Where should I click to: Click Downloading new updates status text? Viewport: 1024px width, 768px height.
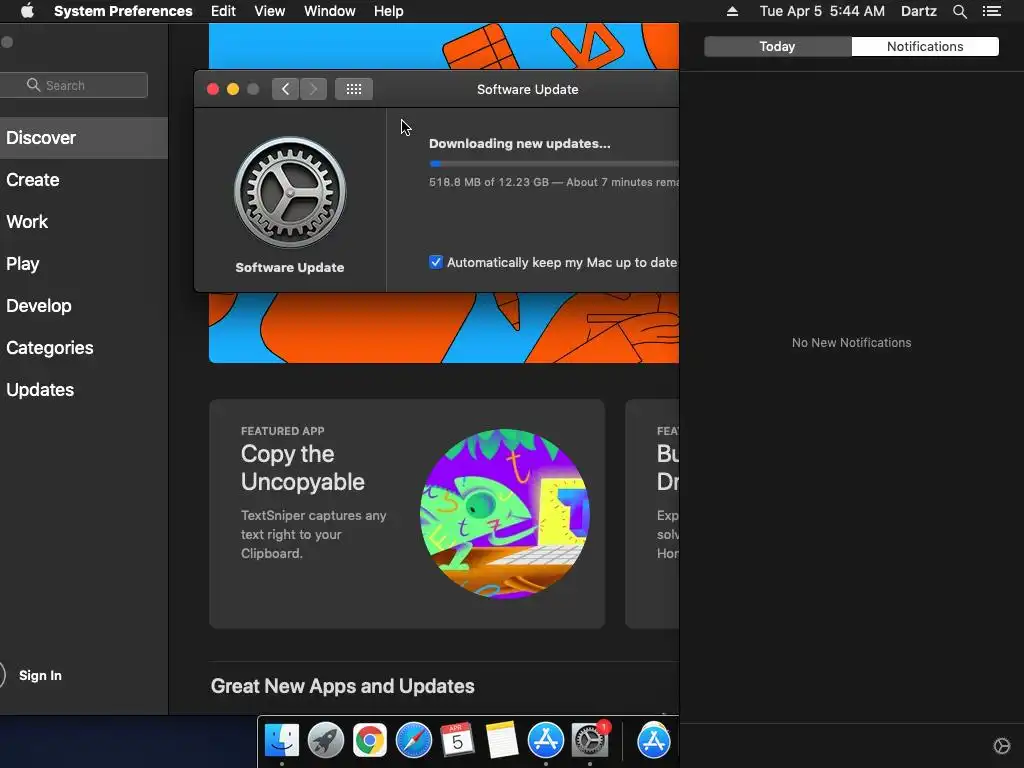click(520, 144)
